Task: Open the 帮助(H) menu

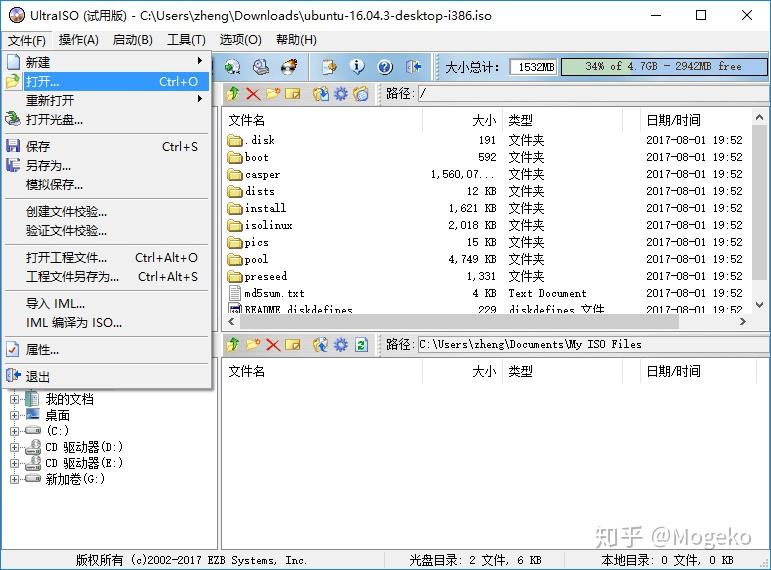Action: tap(296, 40)
